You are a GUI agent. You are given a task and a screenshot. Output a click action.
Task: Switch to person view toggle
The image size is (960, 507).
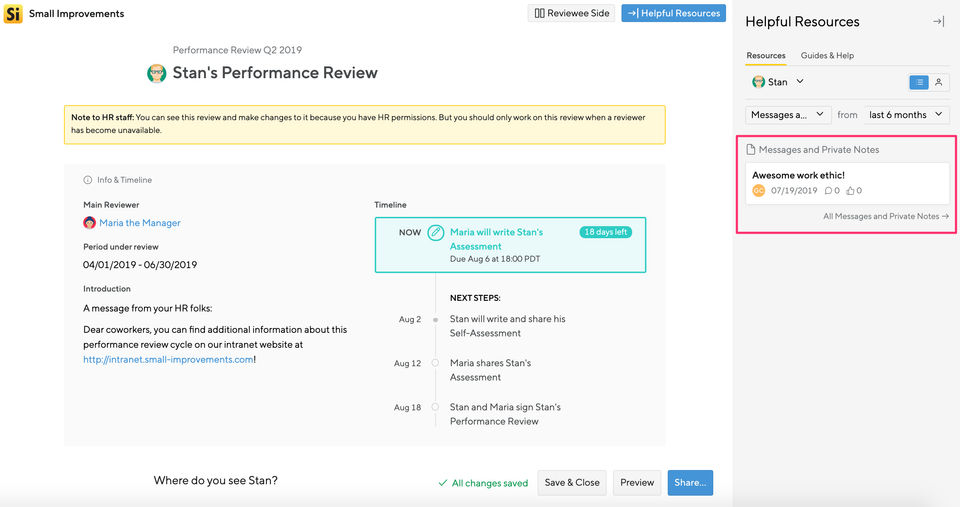pyautogui.click(x=939, y=82)
